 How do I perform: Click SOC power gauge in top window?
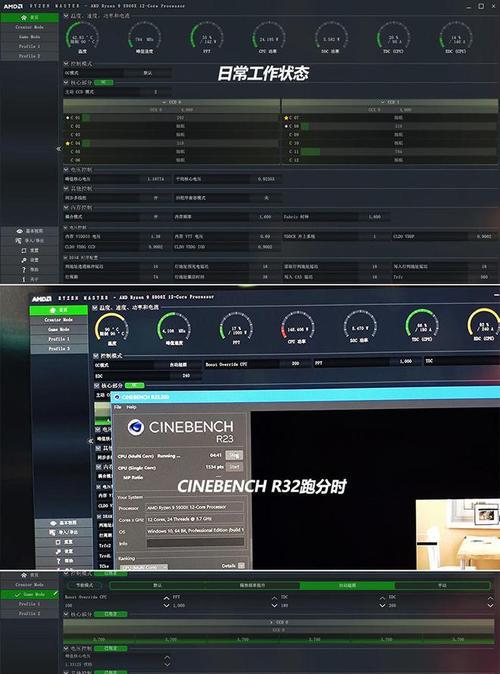(331, 37)
